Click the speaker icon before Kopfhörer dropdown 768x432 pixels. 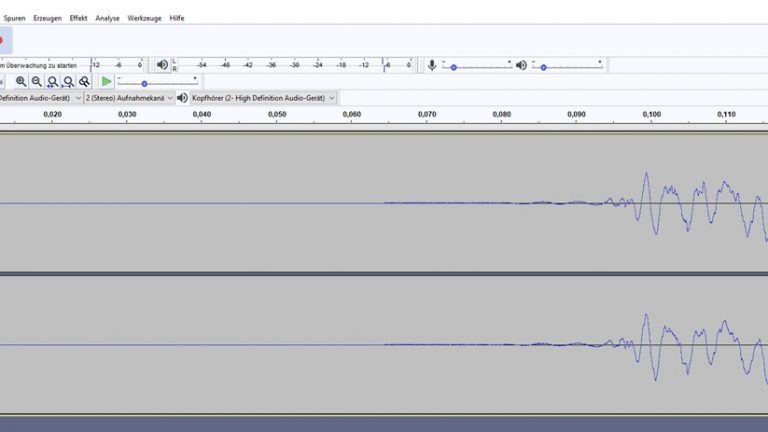pos(182,98)
